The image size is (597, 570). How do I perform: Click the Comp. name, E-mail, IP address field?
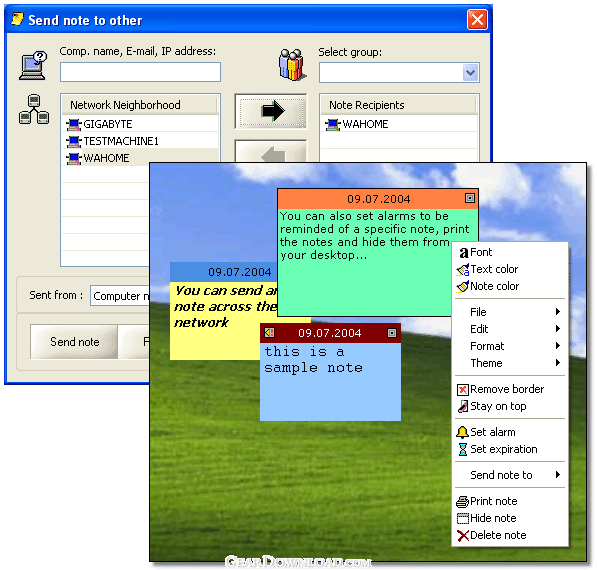click(x=140, y=72)
